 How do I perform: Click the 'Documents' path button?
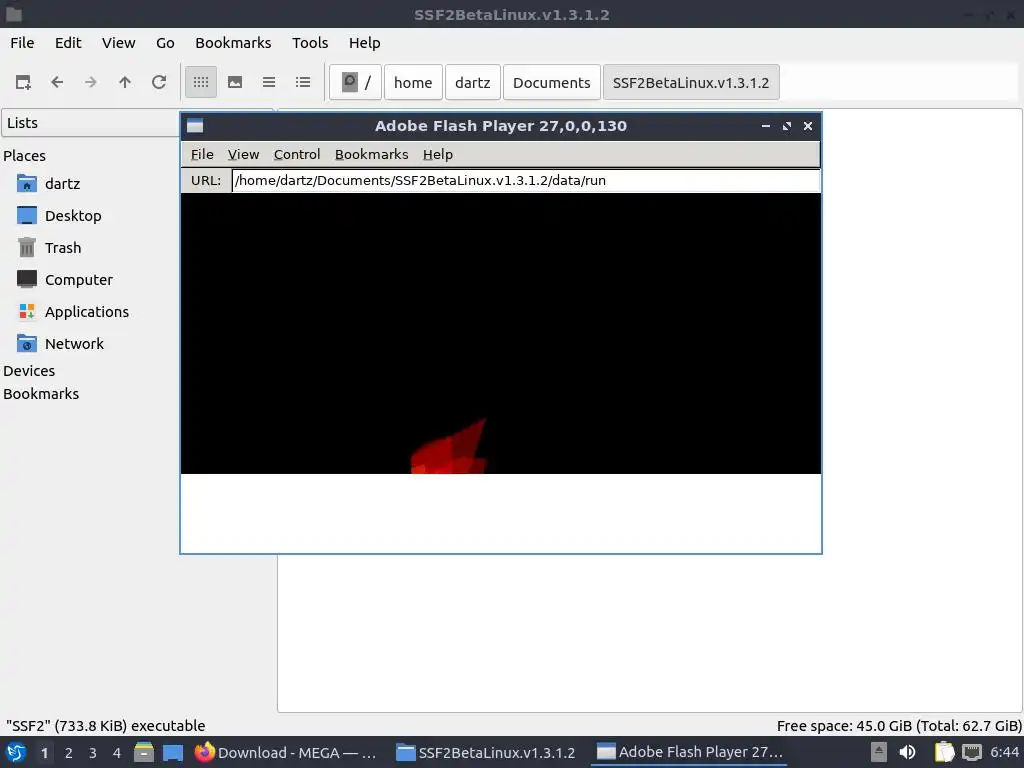552,82
